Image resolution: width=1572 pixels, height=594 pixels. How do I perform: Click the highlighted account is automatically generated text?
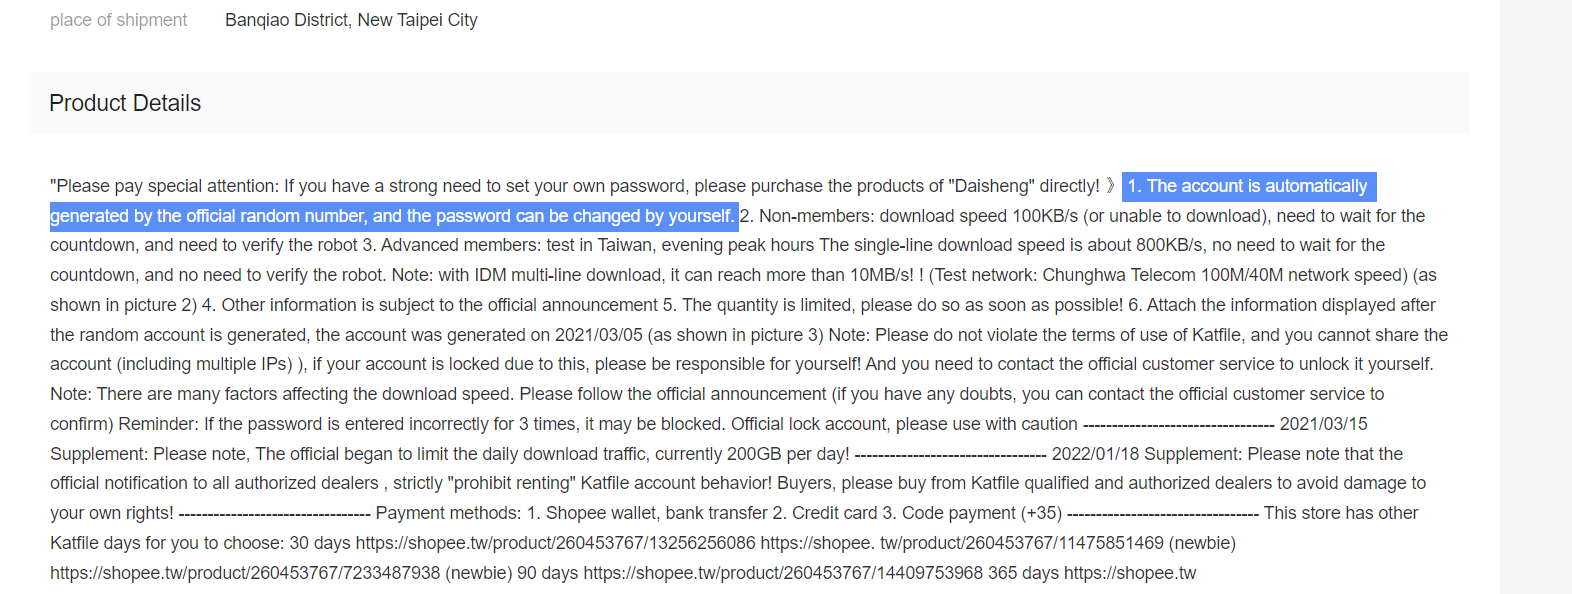[x=713, y=201]
